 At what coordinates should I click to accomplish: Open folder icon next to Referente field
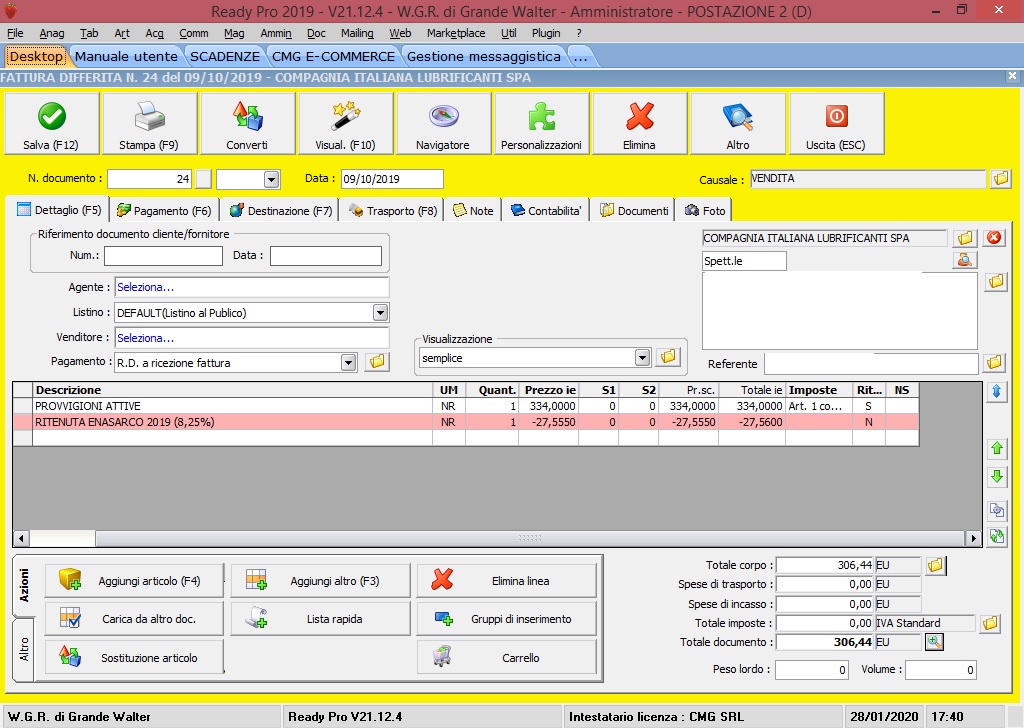[994, 362]
